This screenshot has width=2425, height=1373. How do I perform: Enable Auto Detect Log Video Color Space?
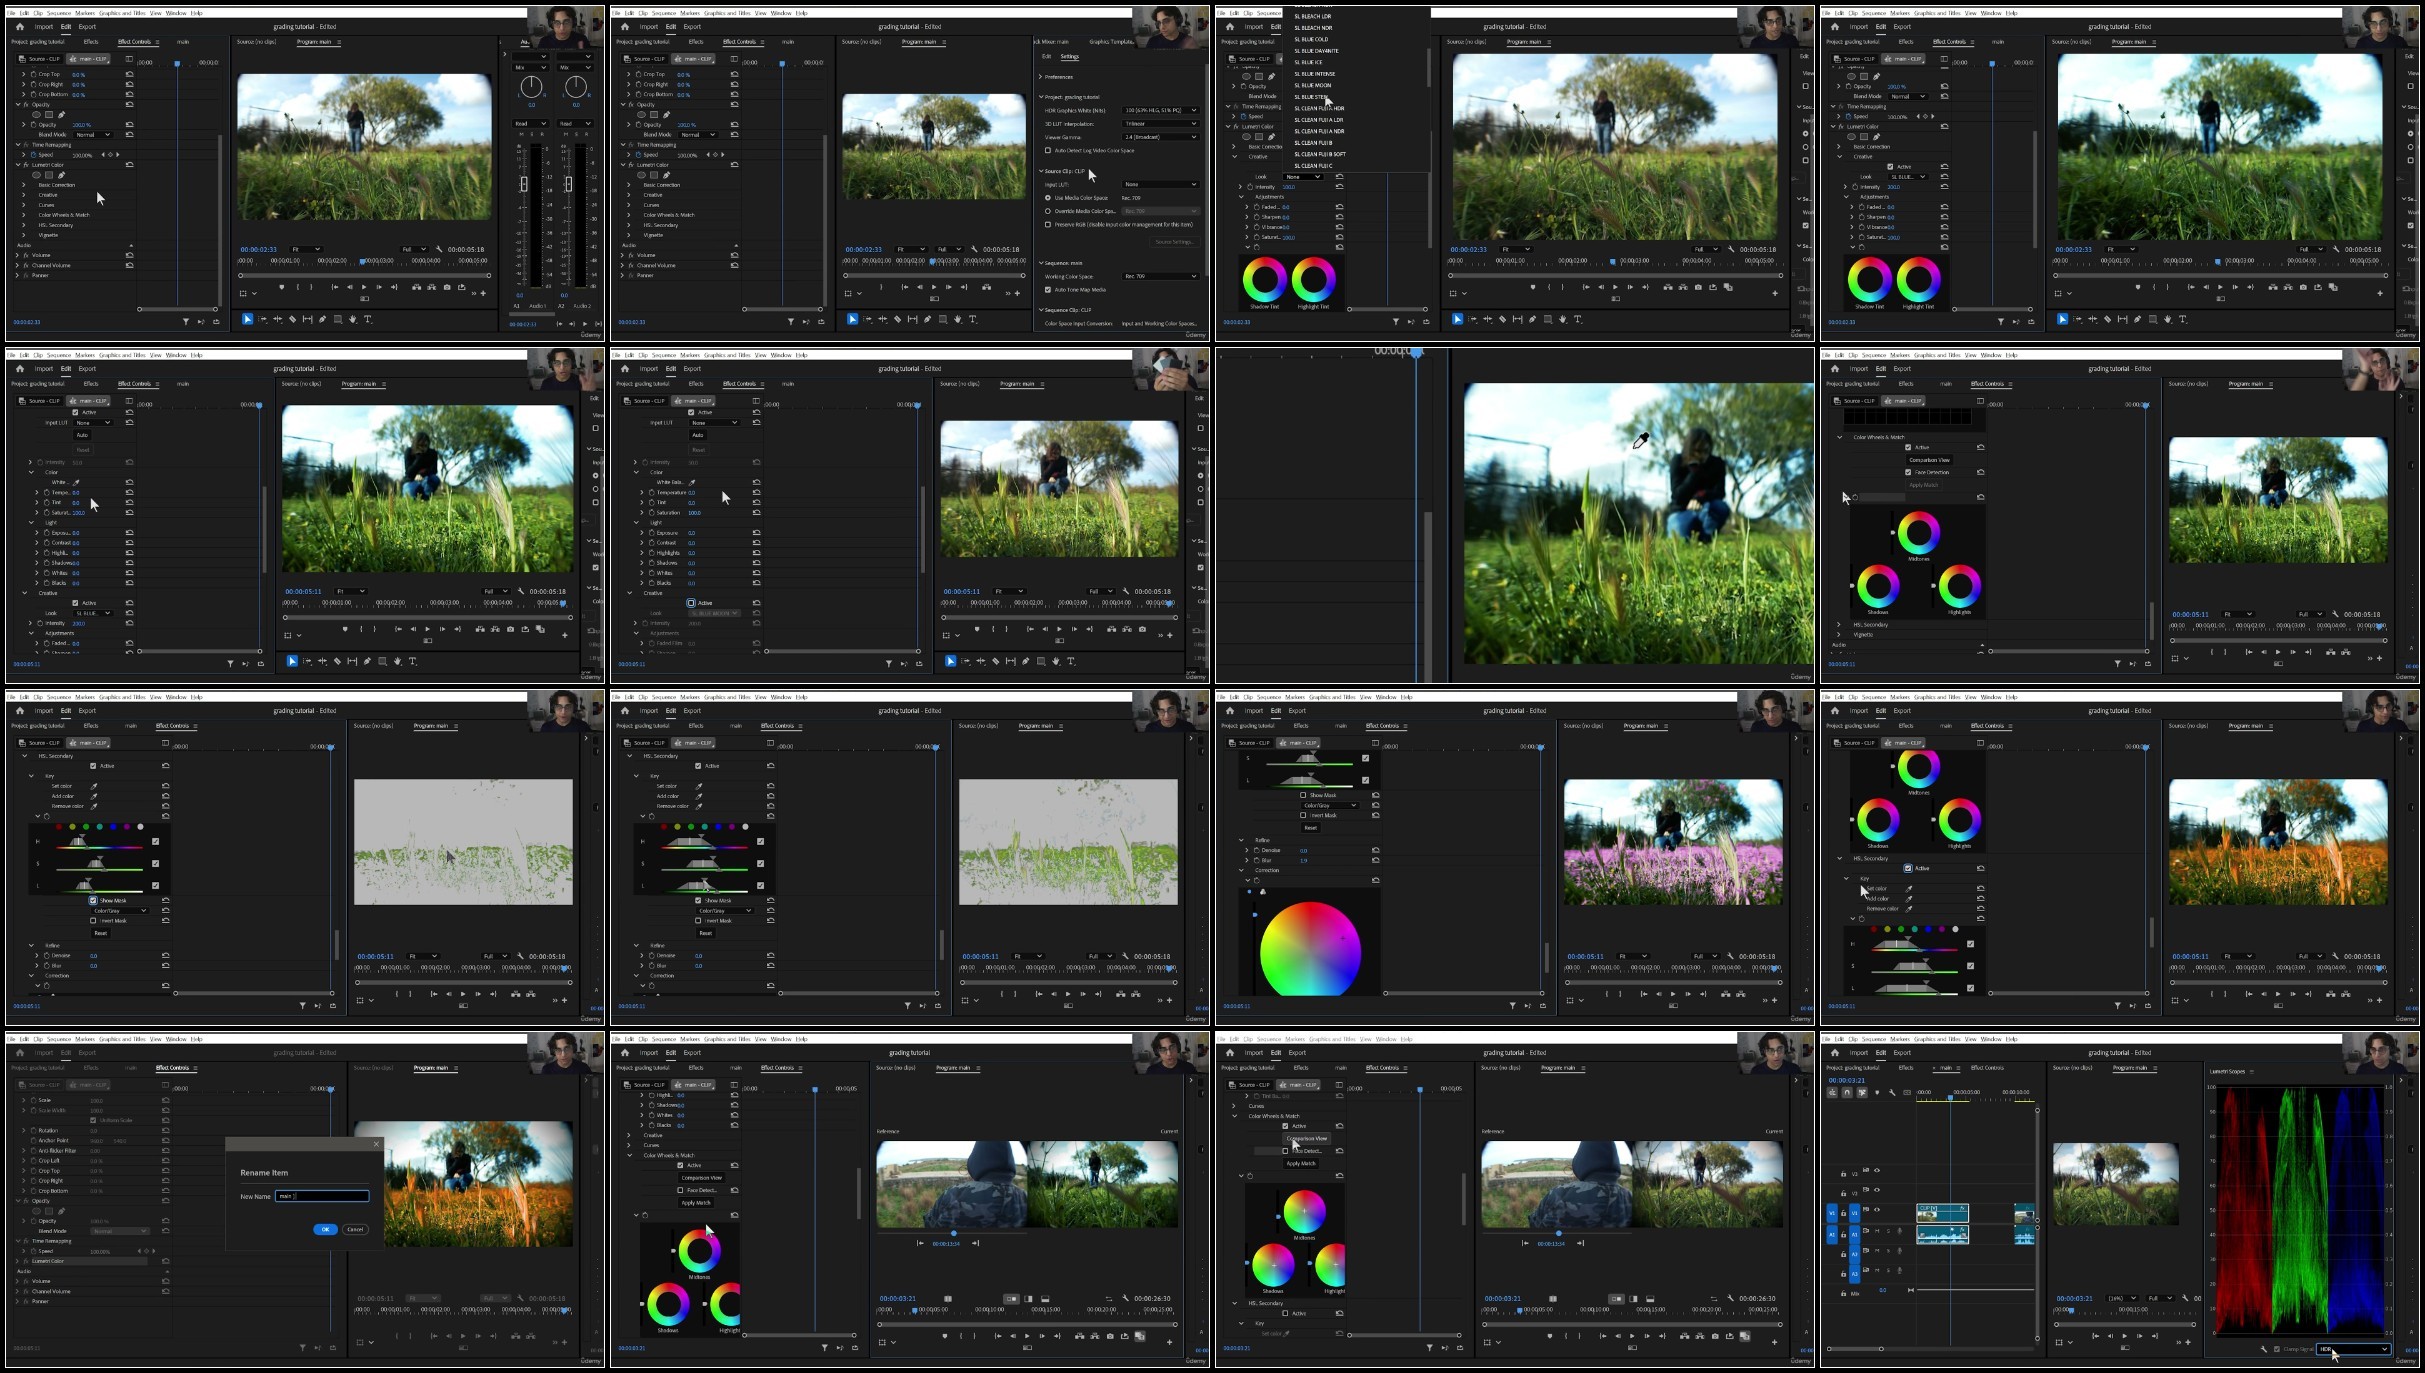coord(1048,150)
